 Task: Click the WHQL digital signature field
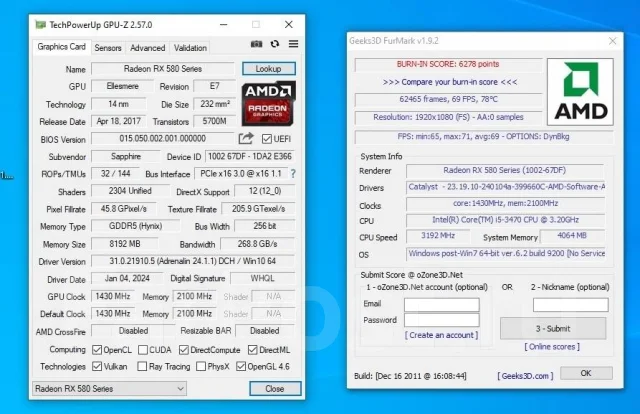pos(262,278)
